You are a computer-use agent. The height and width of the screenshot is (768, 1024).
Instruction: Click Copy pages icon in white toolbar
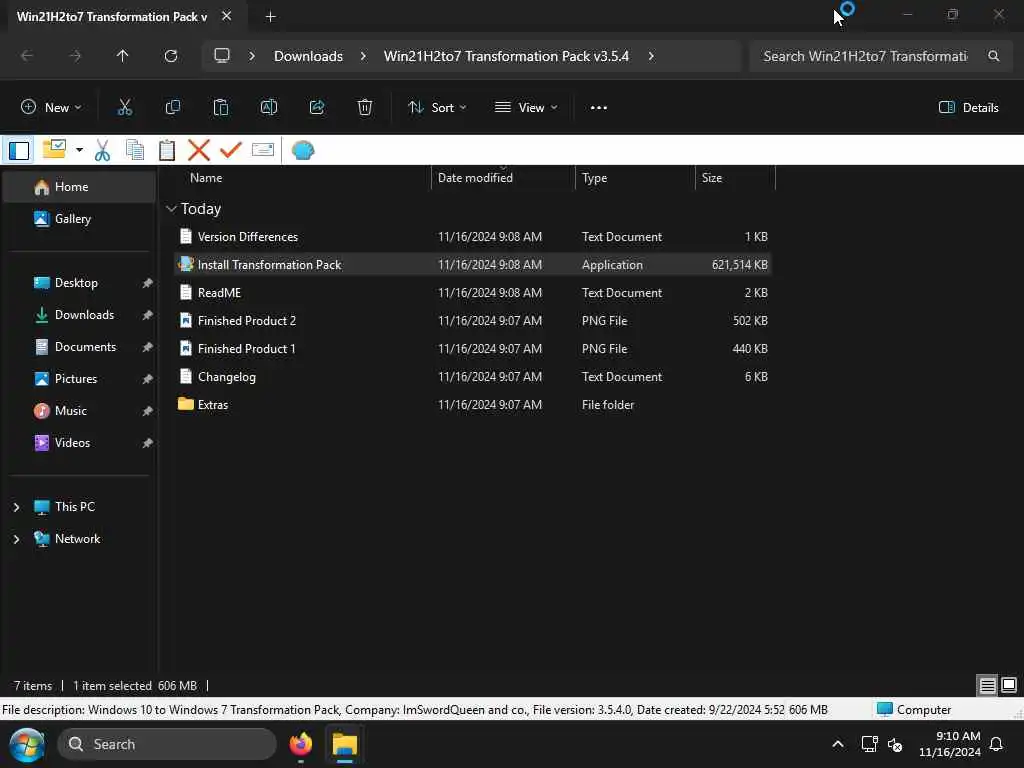[x=135, y=150]
